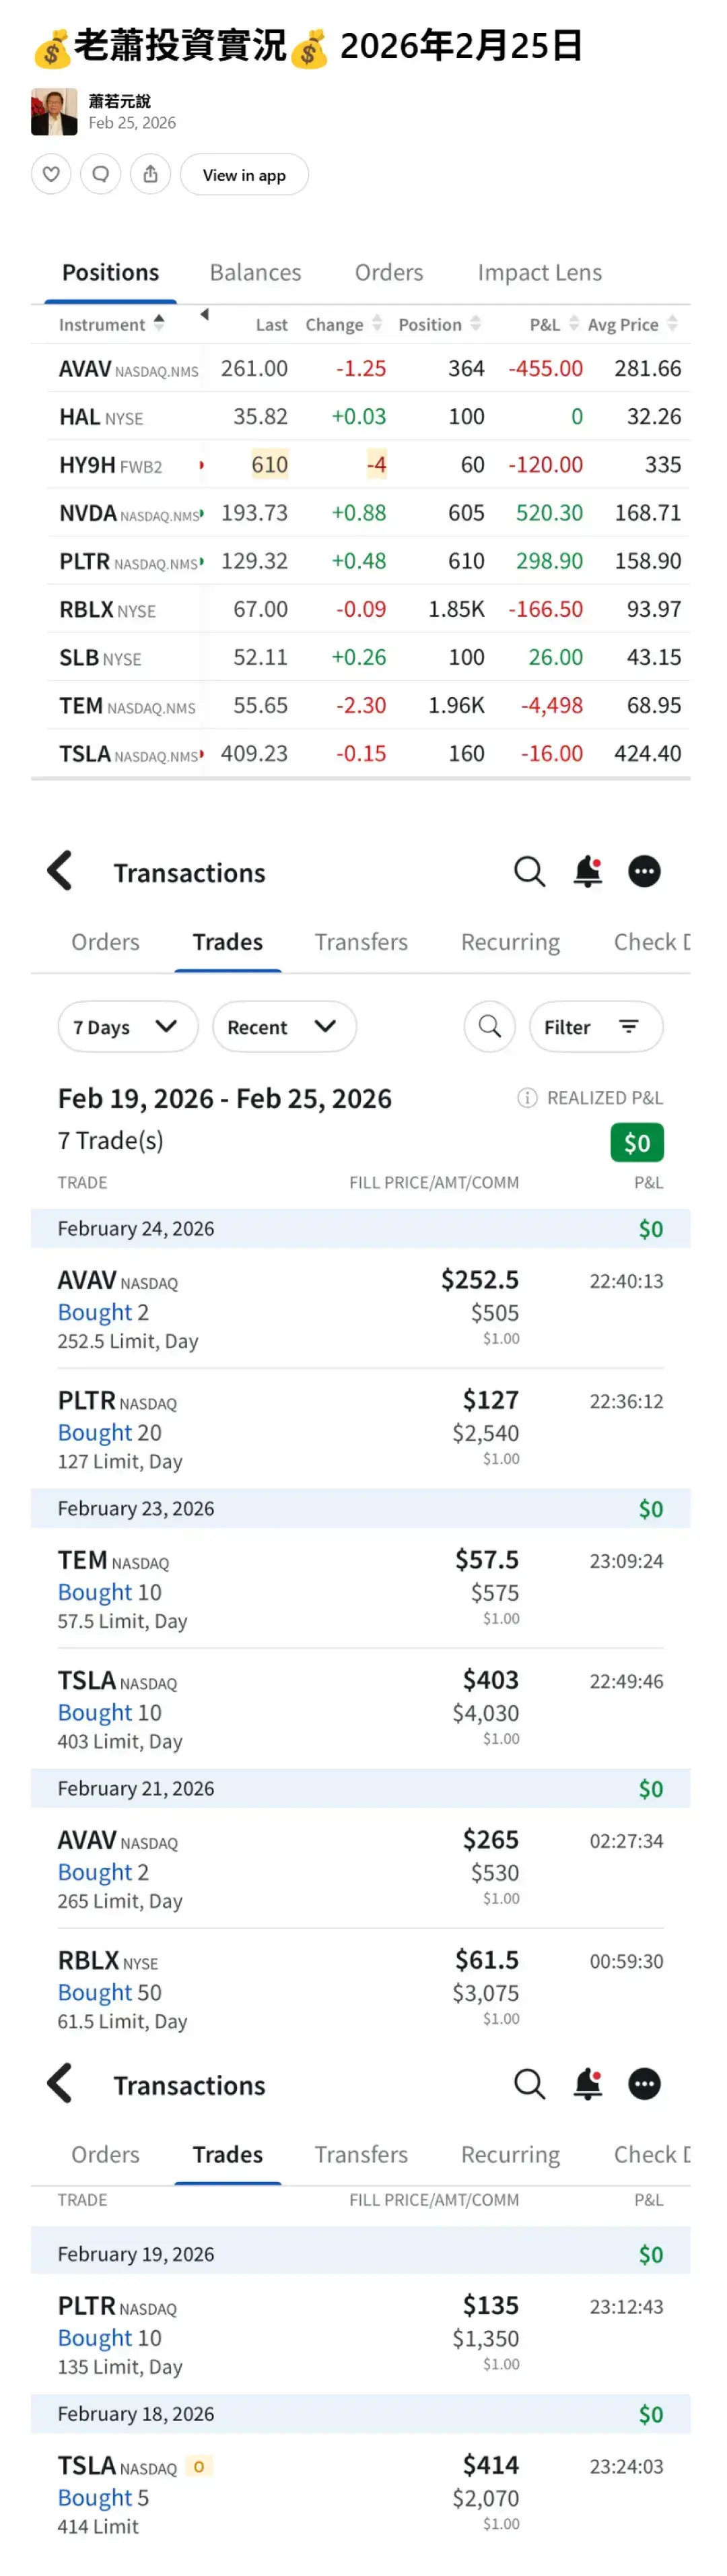Open the Recent sort dropdown
The image size is (727, 2576).
pyautogui.click(x=283, y=1027)
